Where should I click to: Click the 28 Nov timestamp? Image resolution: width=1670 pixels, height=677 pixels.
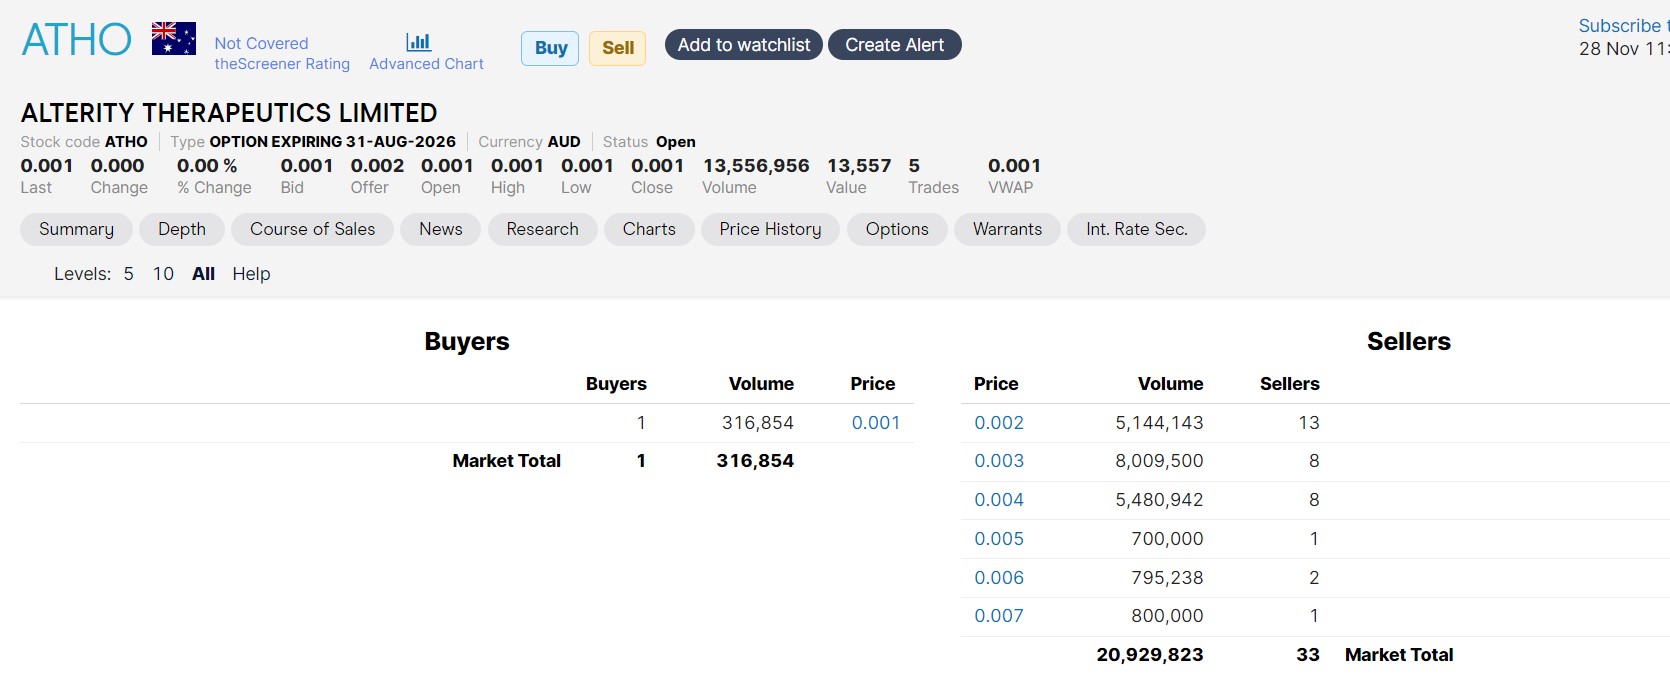[x=1624, y=49]
